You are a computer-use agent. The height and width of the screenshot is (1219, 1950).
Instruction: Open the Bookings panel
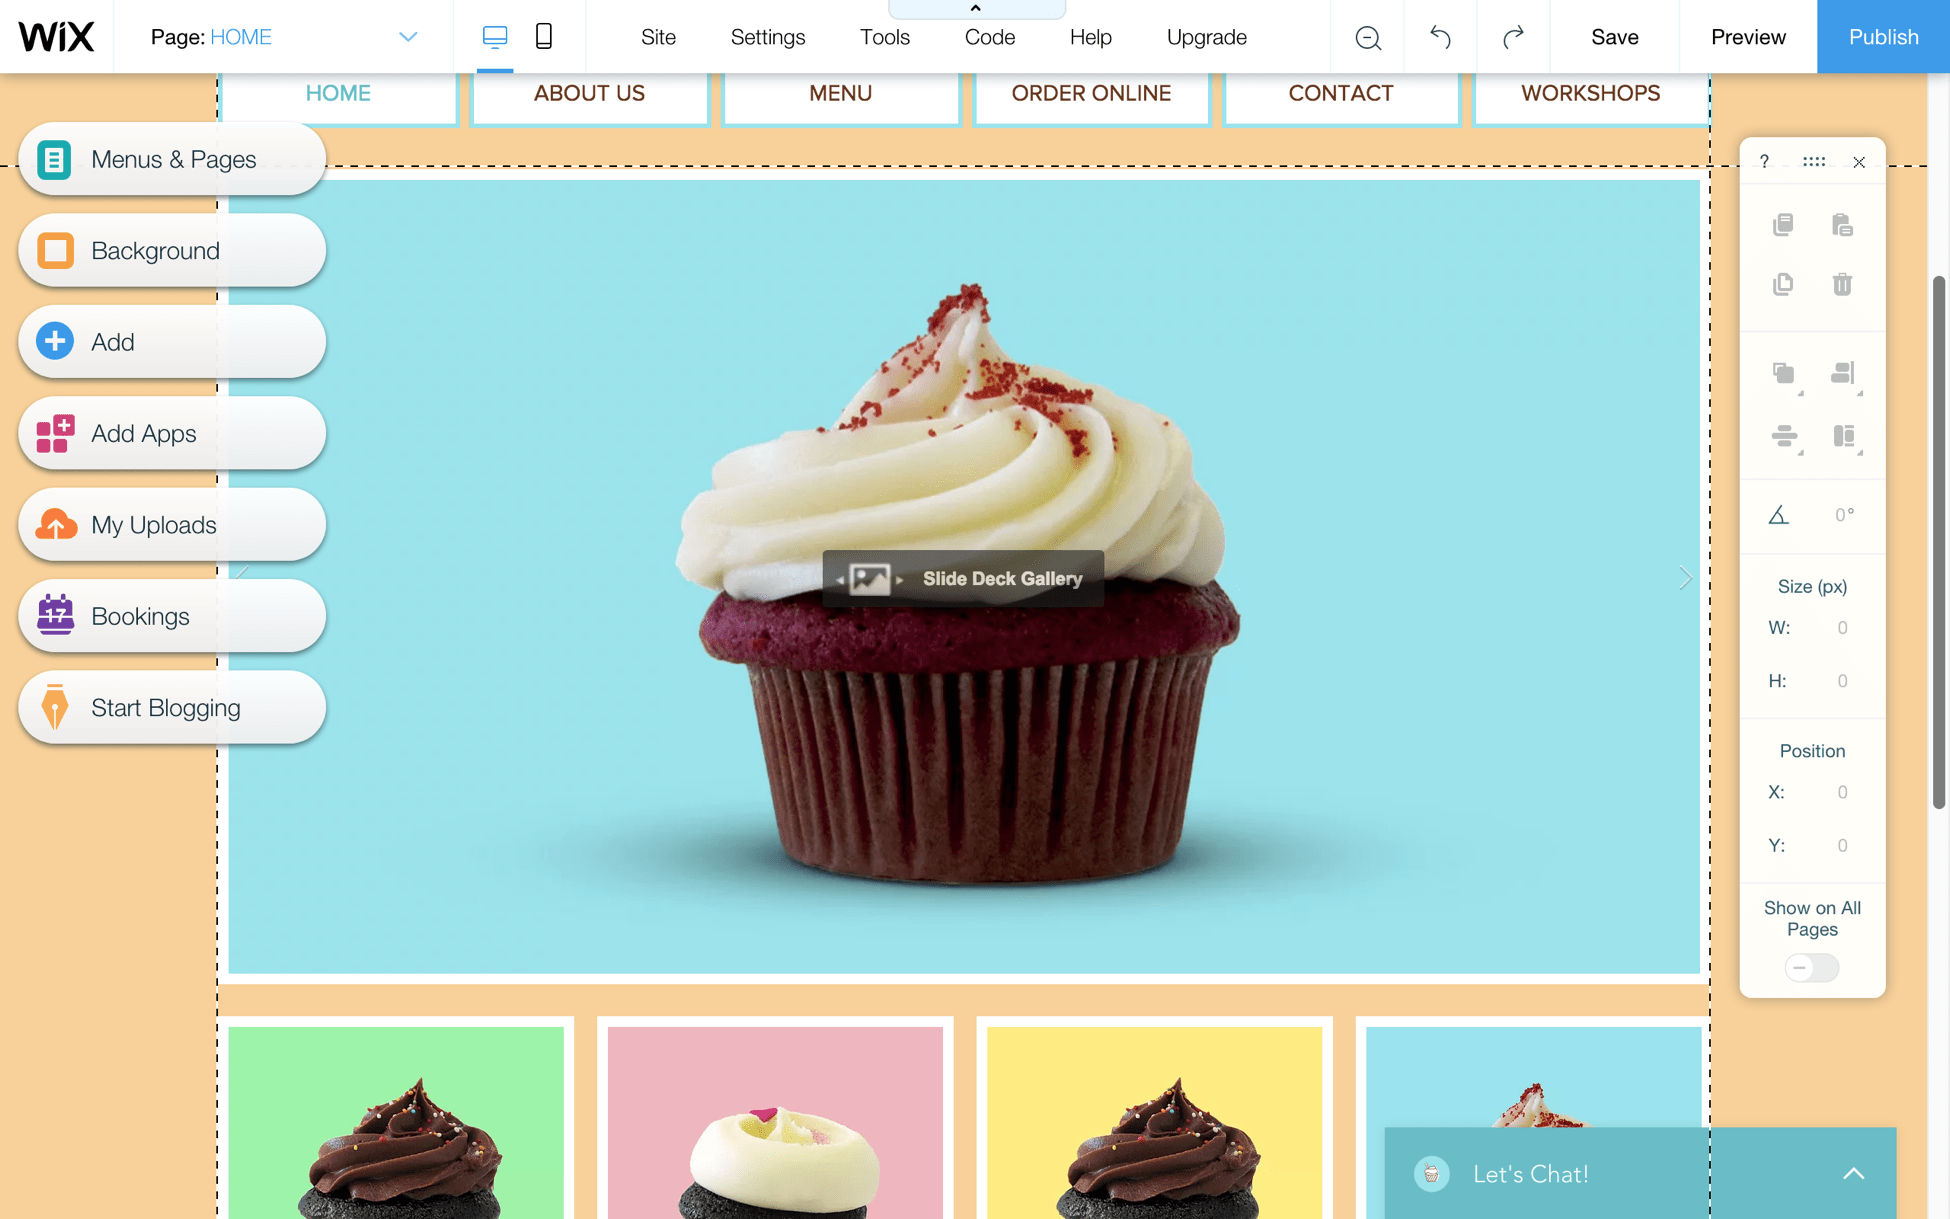coord(172,616)
